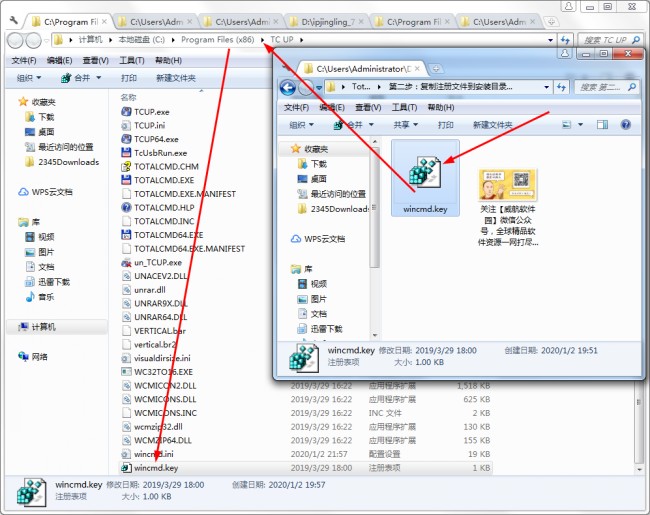Select TCUP64.exe in the file list
The image size is (650, 515).
click(x=156, y=139)
